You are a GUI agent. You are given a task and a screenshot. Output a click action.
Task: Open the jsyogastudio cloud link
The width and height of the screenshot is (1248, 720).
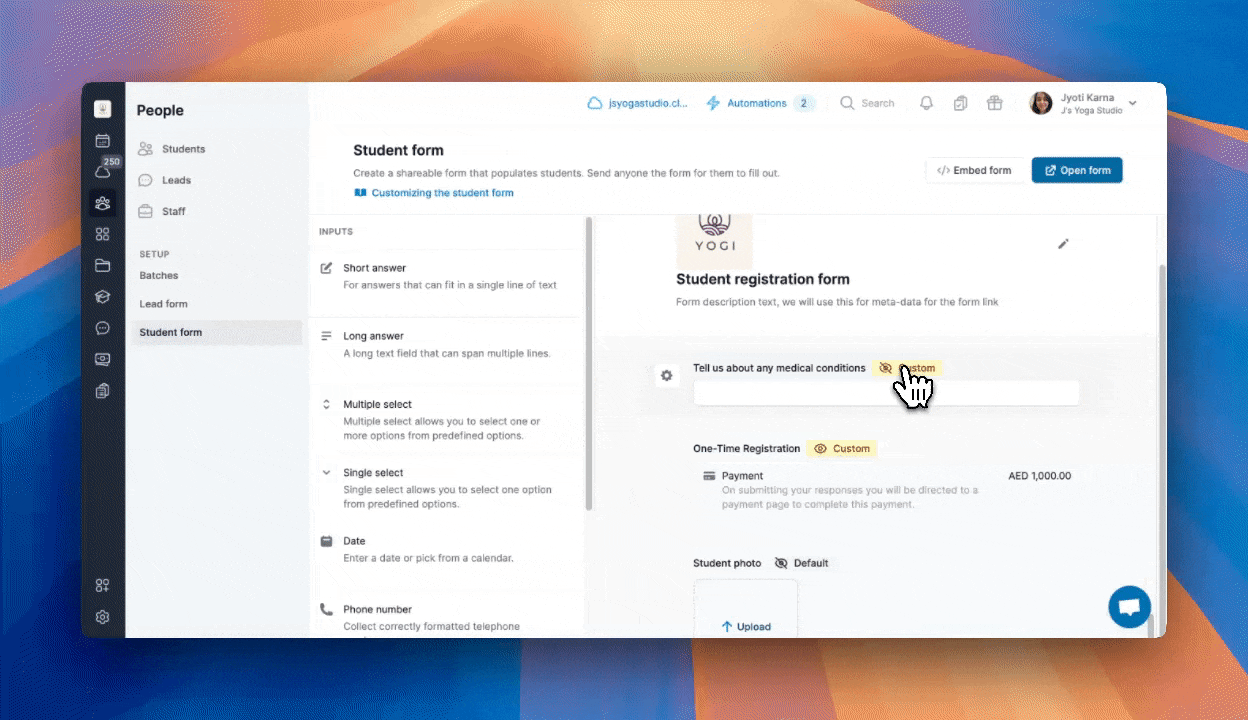[638, 103]
